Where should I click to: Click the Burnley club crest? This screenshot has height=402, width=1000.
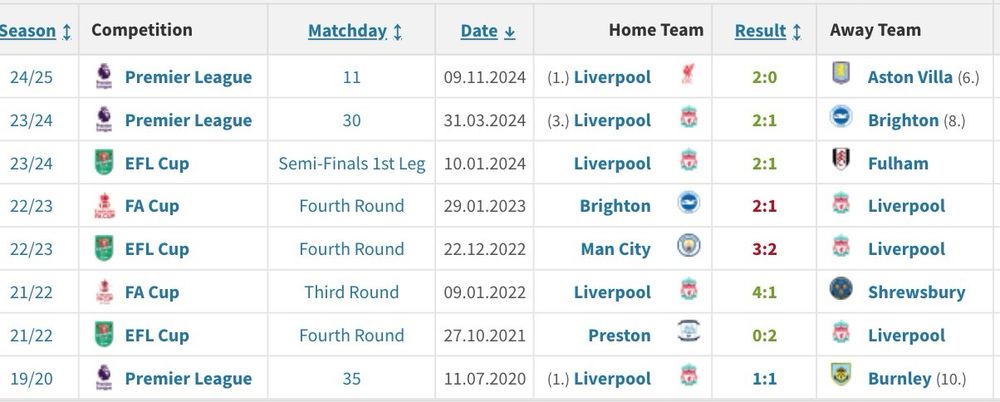[841, 377]
